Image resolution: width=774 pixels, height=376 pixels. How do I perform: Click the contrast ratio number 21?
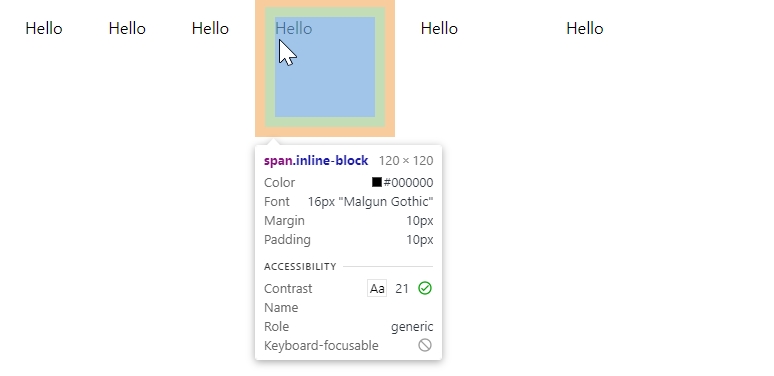[x=402, y=289]
